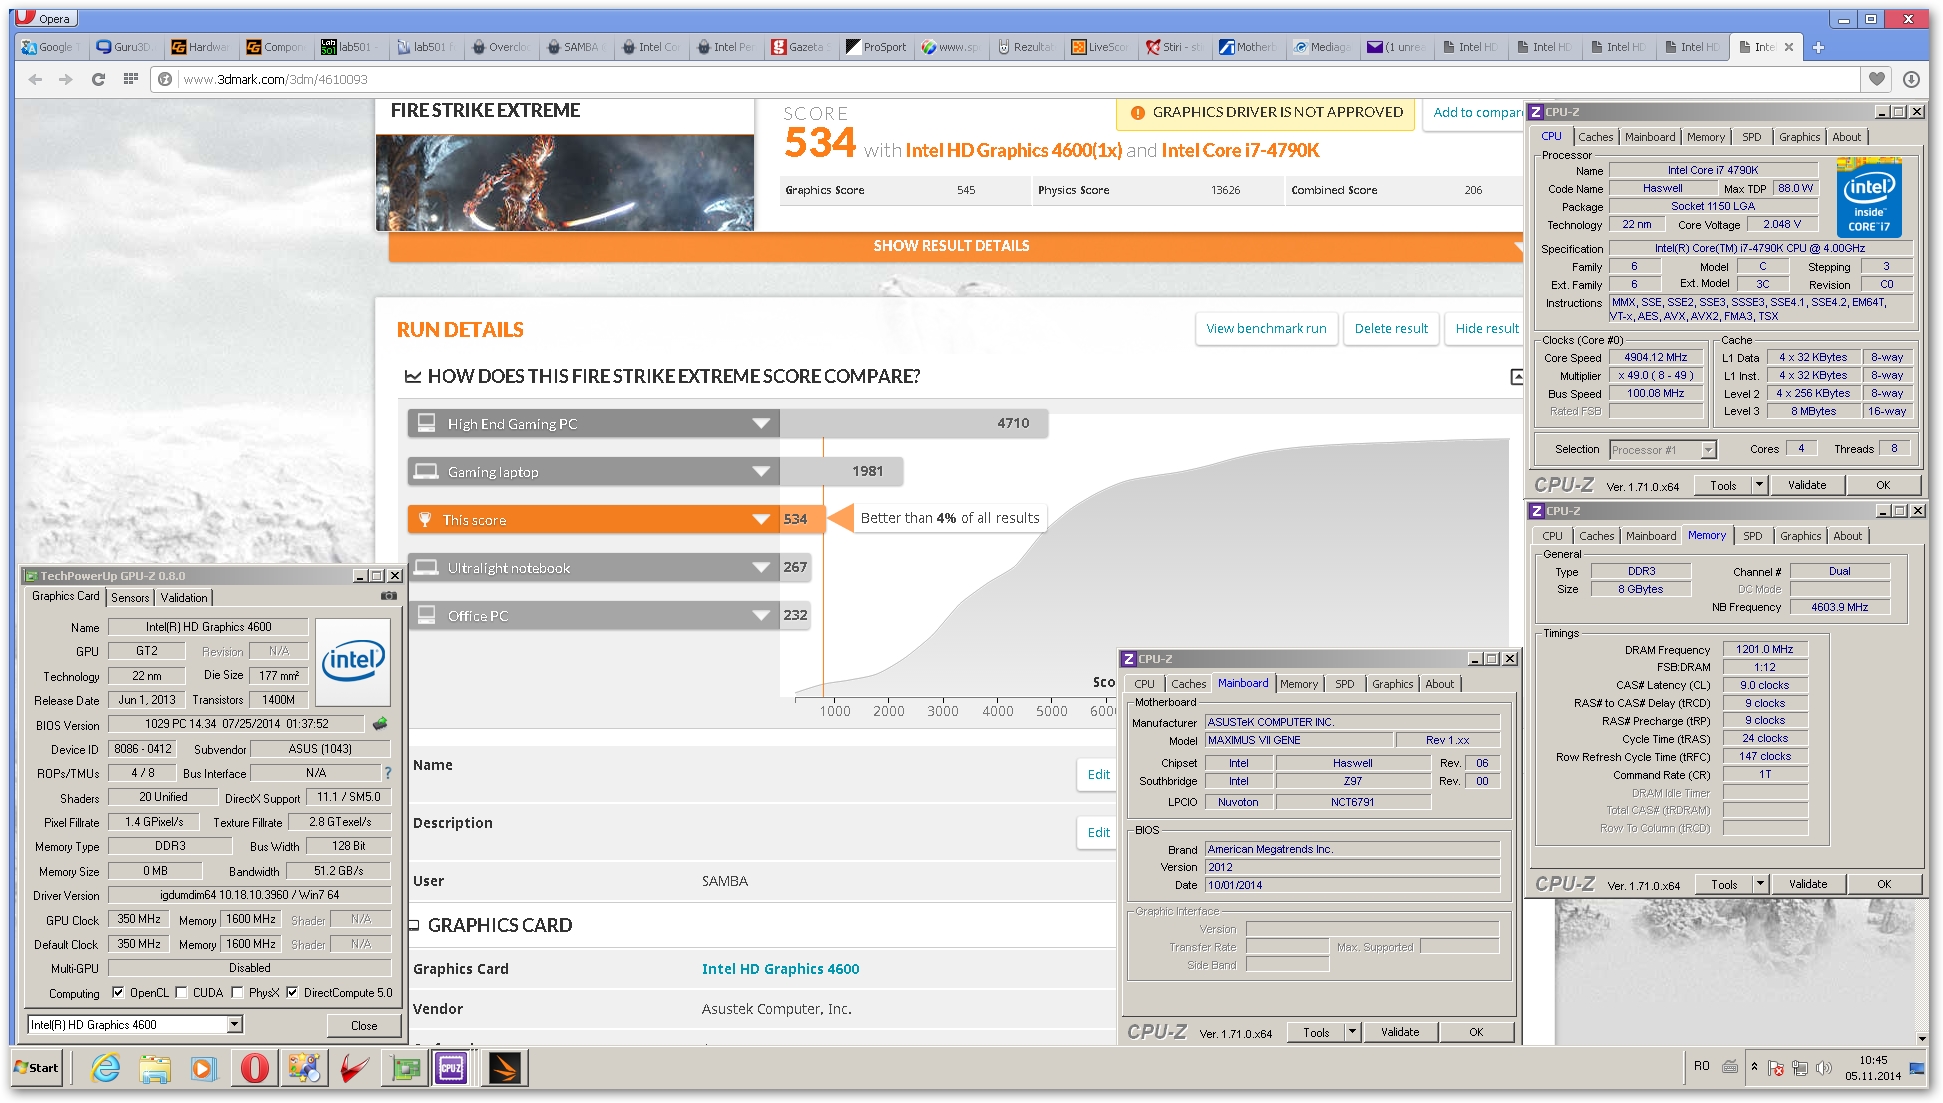This screenshot has height=1103, width=1943.
Task: Click the Add to compare button
Action: click(x=1475, y=112)
